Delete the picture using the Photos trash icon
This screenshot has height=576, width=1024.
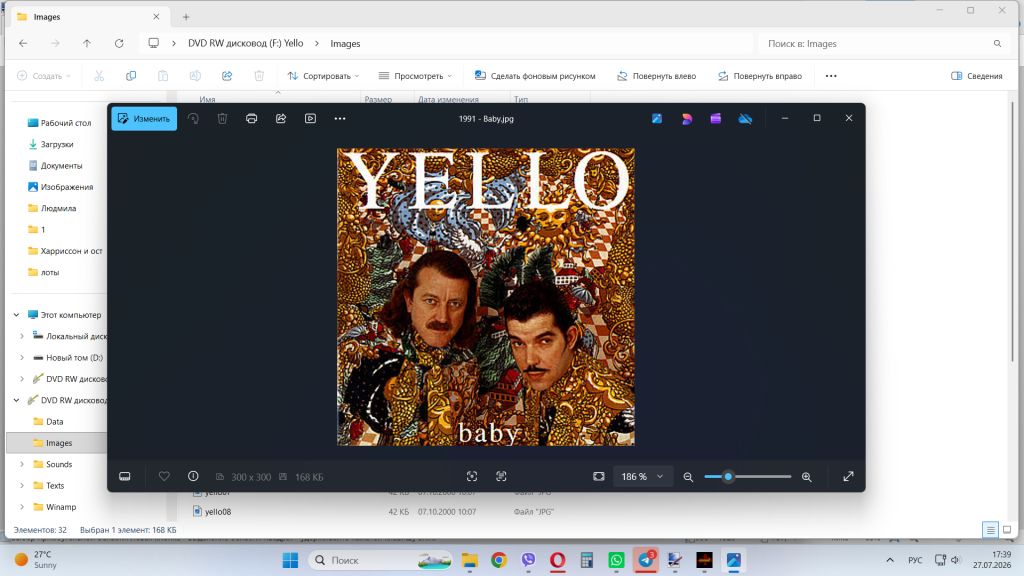click(x=222, y=119)
